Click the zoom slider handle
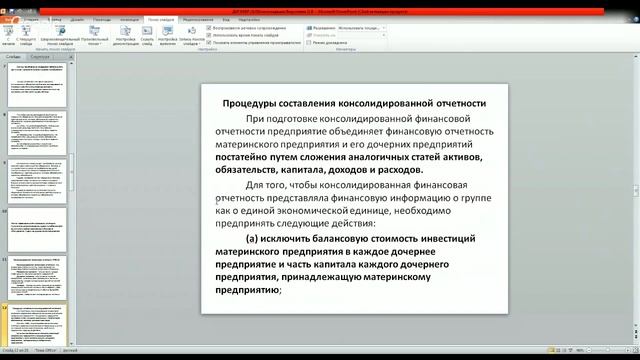 [x=608, y=350]
